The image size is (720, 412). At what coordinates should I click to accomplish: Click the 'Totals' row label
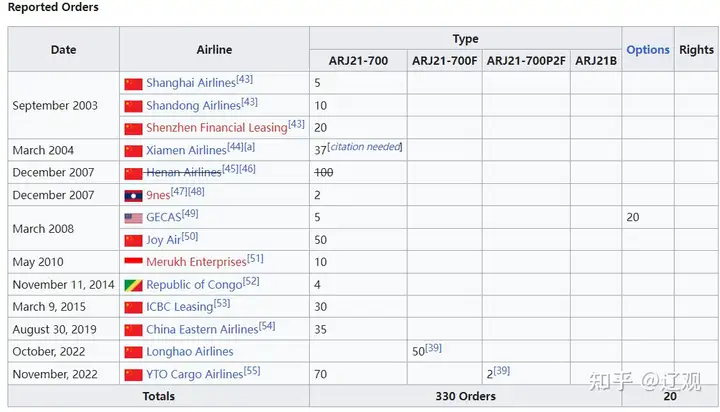[x=158, y=396]
